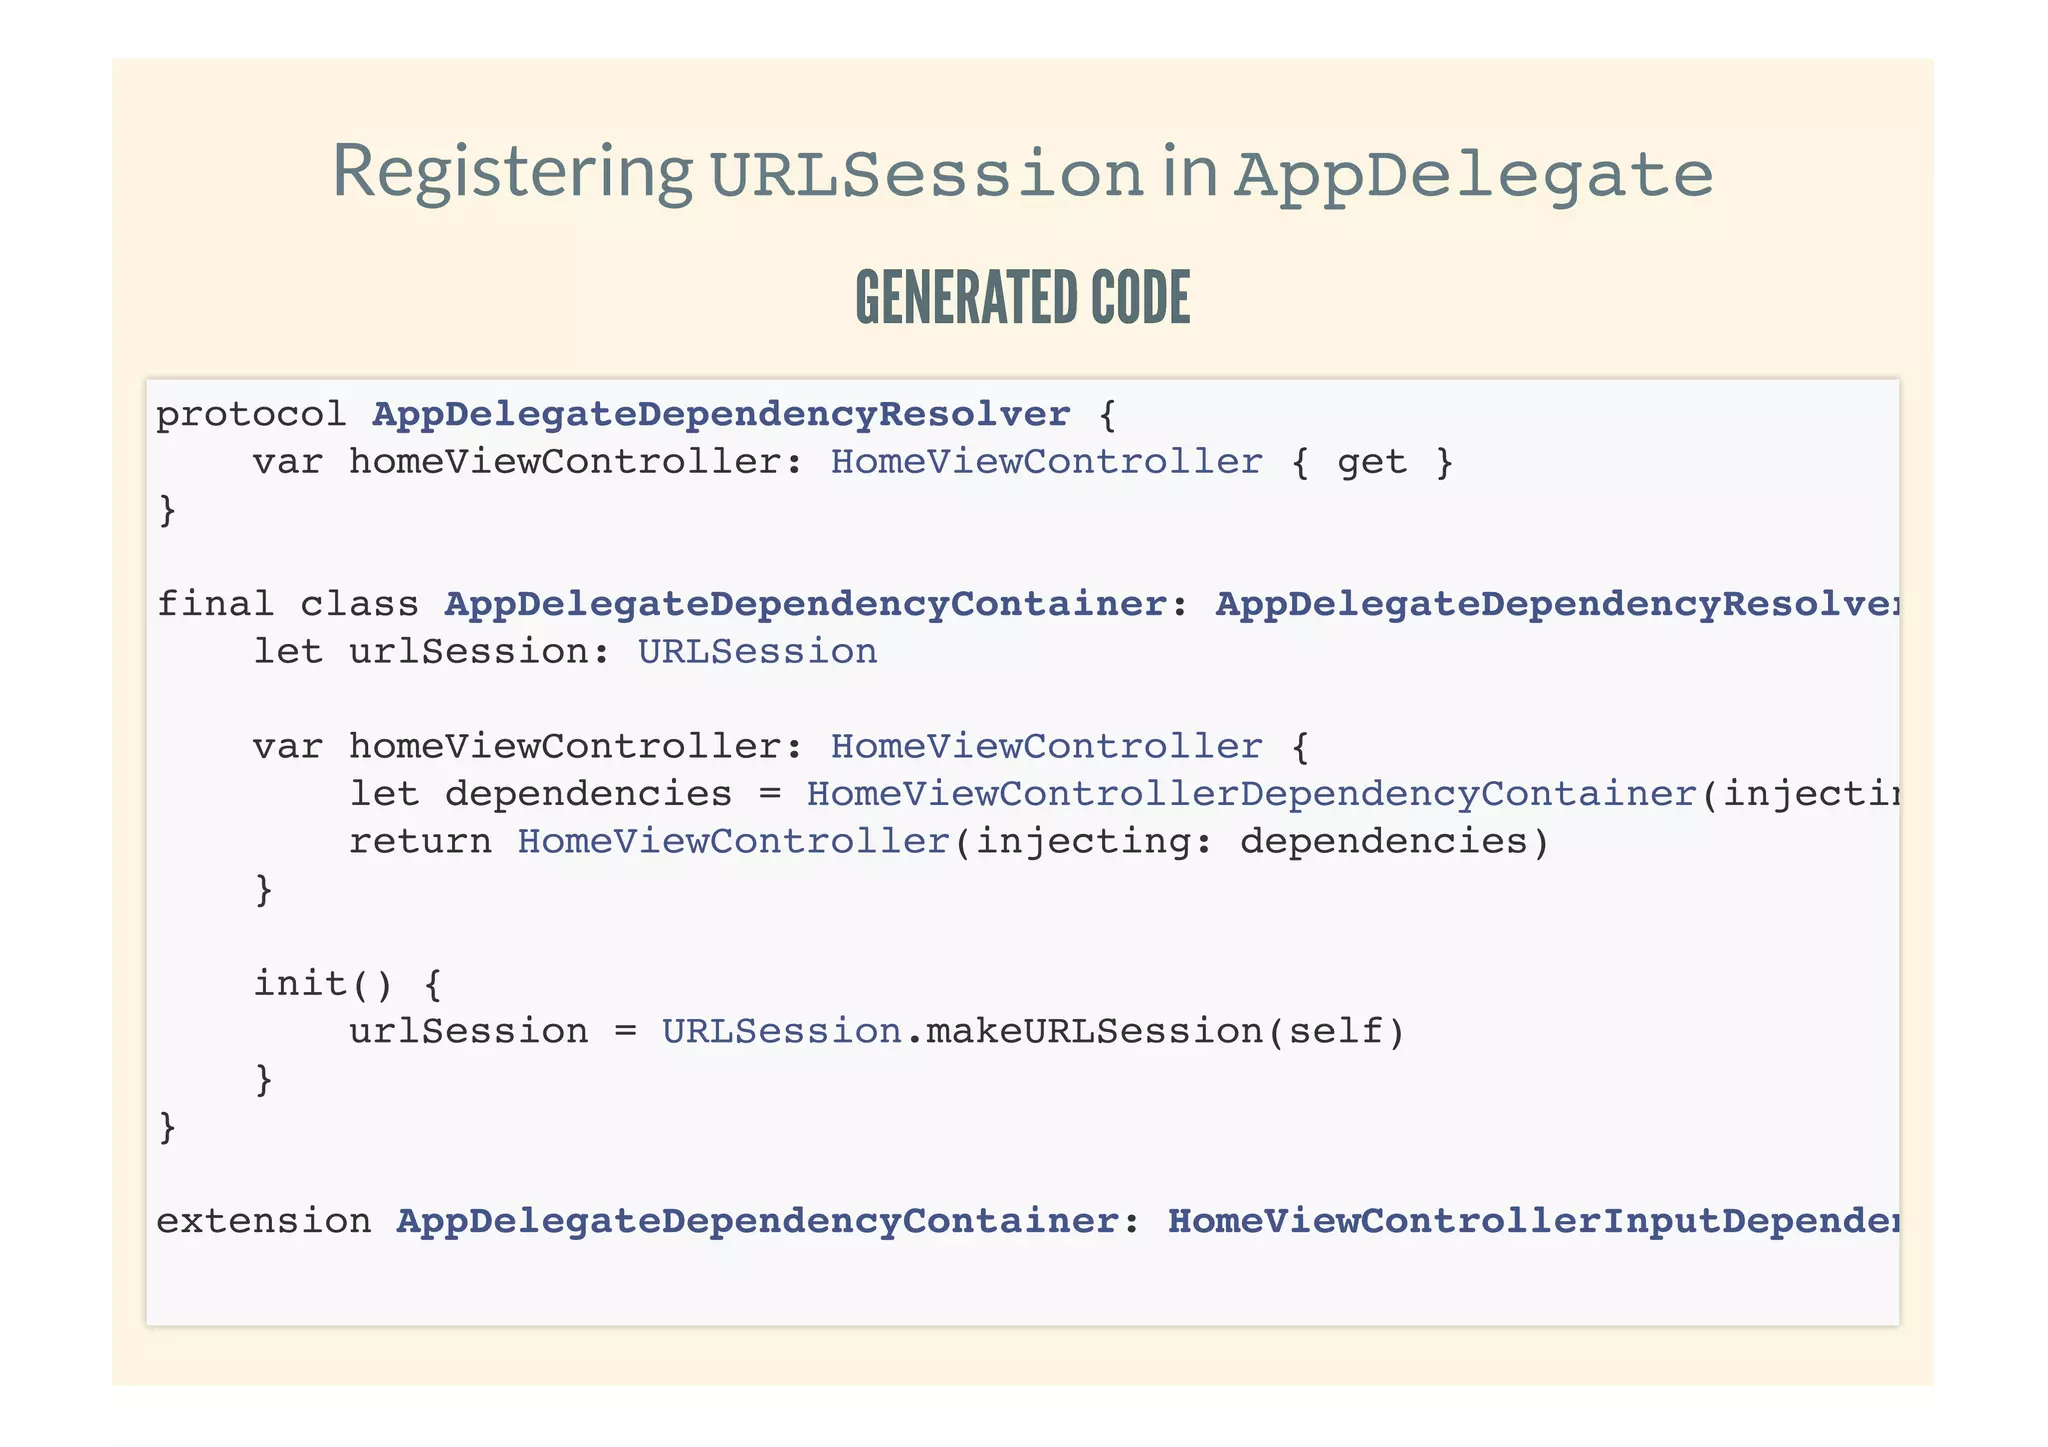Click the 'init() {' line
Viewport: 2048px width, 1447px height.
[347, 984]
